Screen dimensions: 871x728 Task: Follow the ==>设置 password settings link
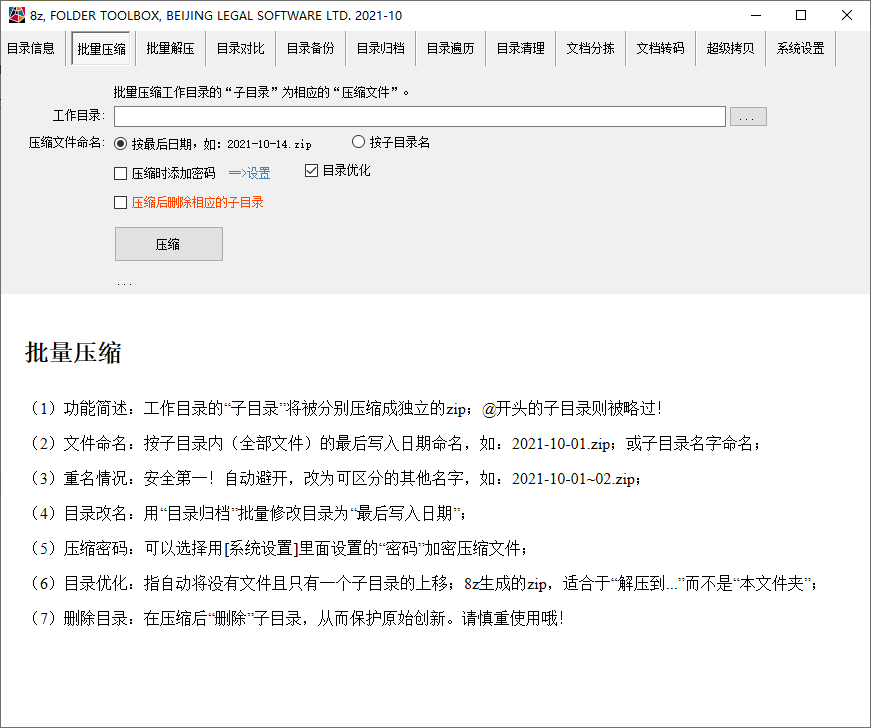point(249,173)
